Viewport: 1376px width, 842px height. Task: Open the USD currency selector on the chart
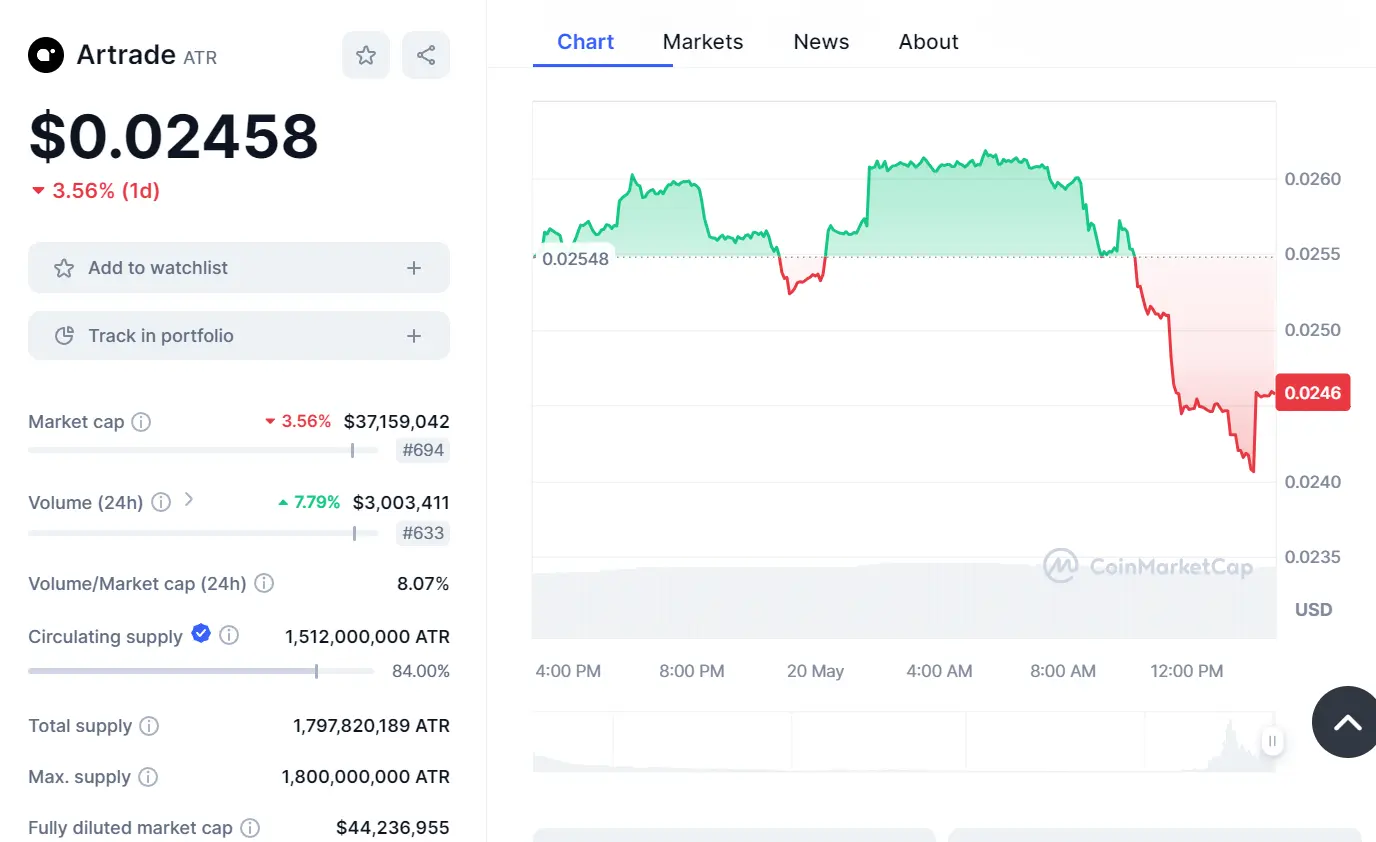click(1313, 609)
